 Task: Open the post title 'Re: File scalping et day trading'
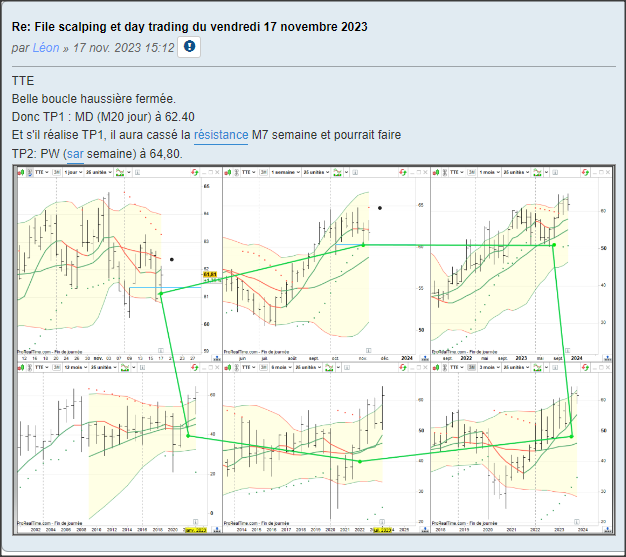(189, 27)
